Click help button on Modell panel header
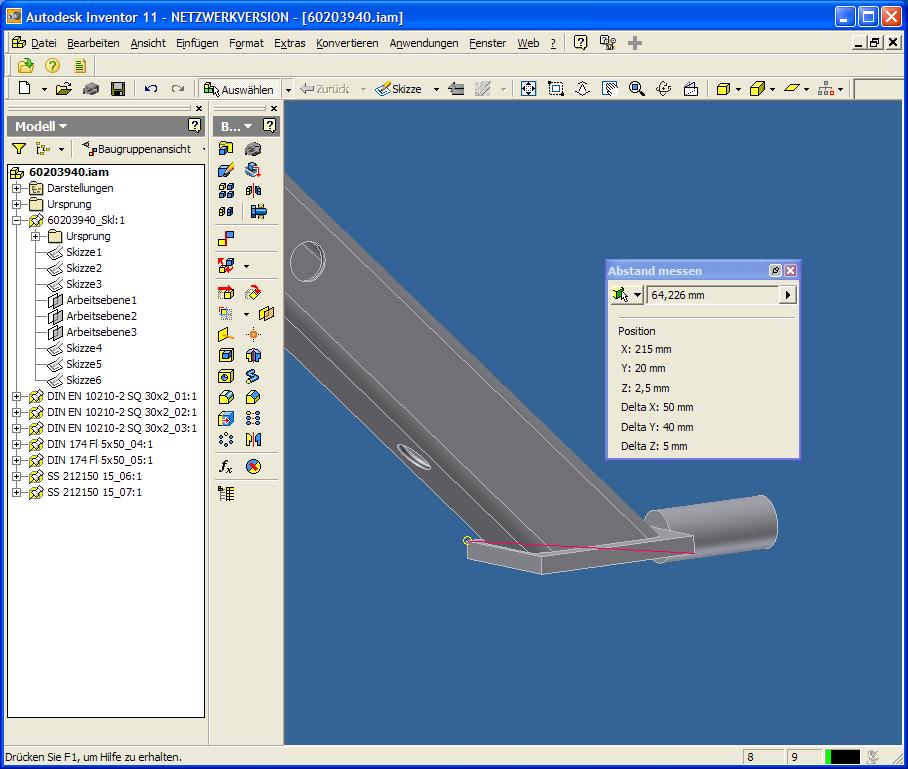The image size is (908, 769). tap(195, 126)
